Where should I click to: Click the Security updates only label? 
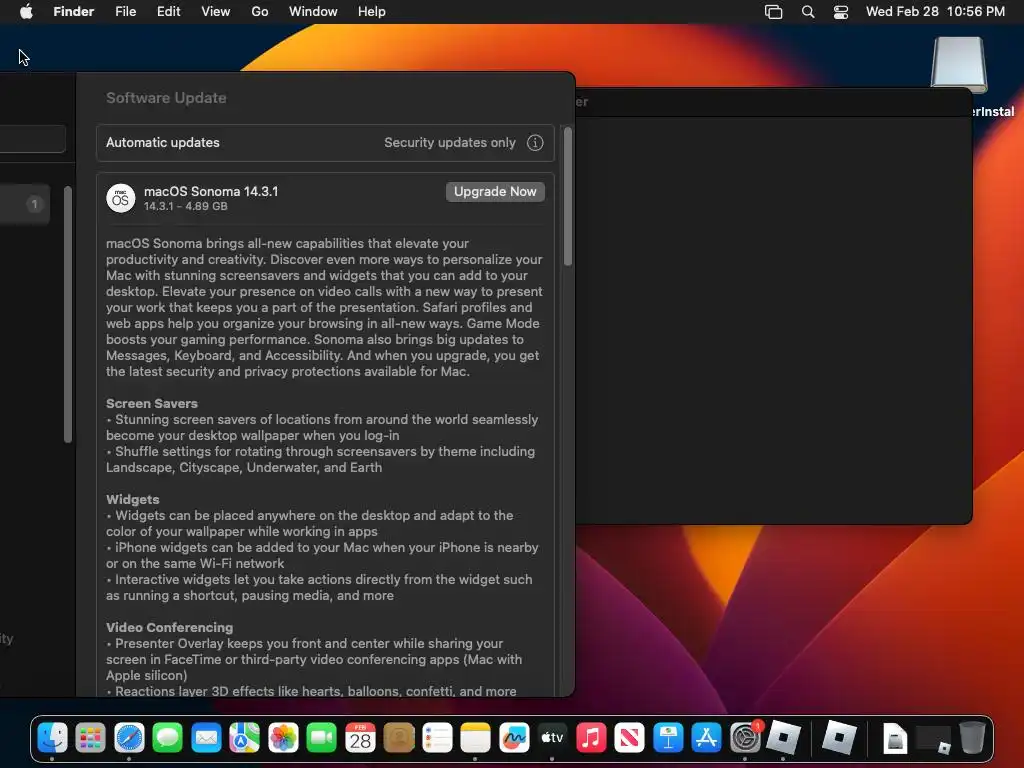[450, 142]
